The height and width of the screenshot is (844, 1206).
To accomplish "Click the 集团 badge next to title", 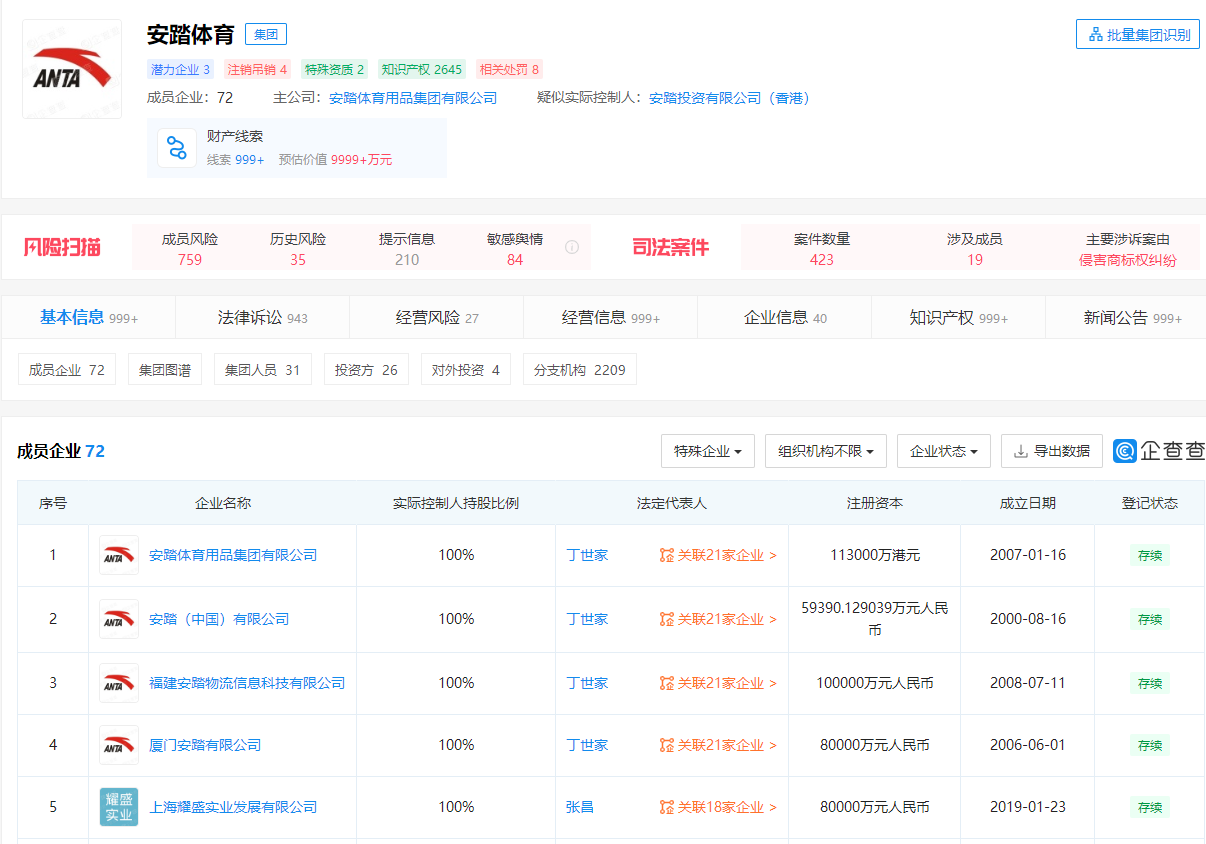I will tap(266, 35).
